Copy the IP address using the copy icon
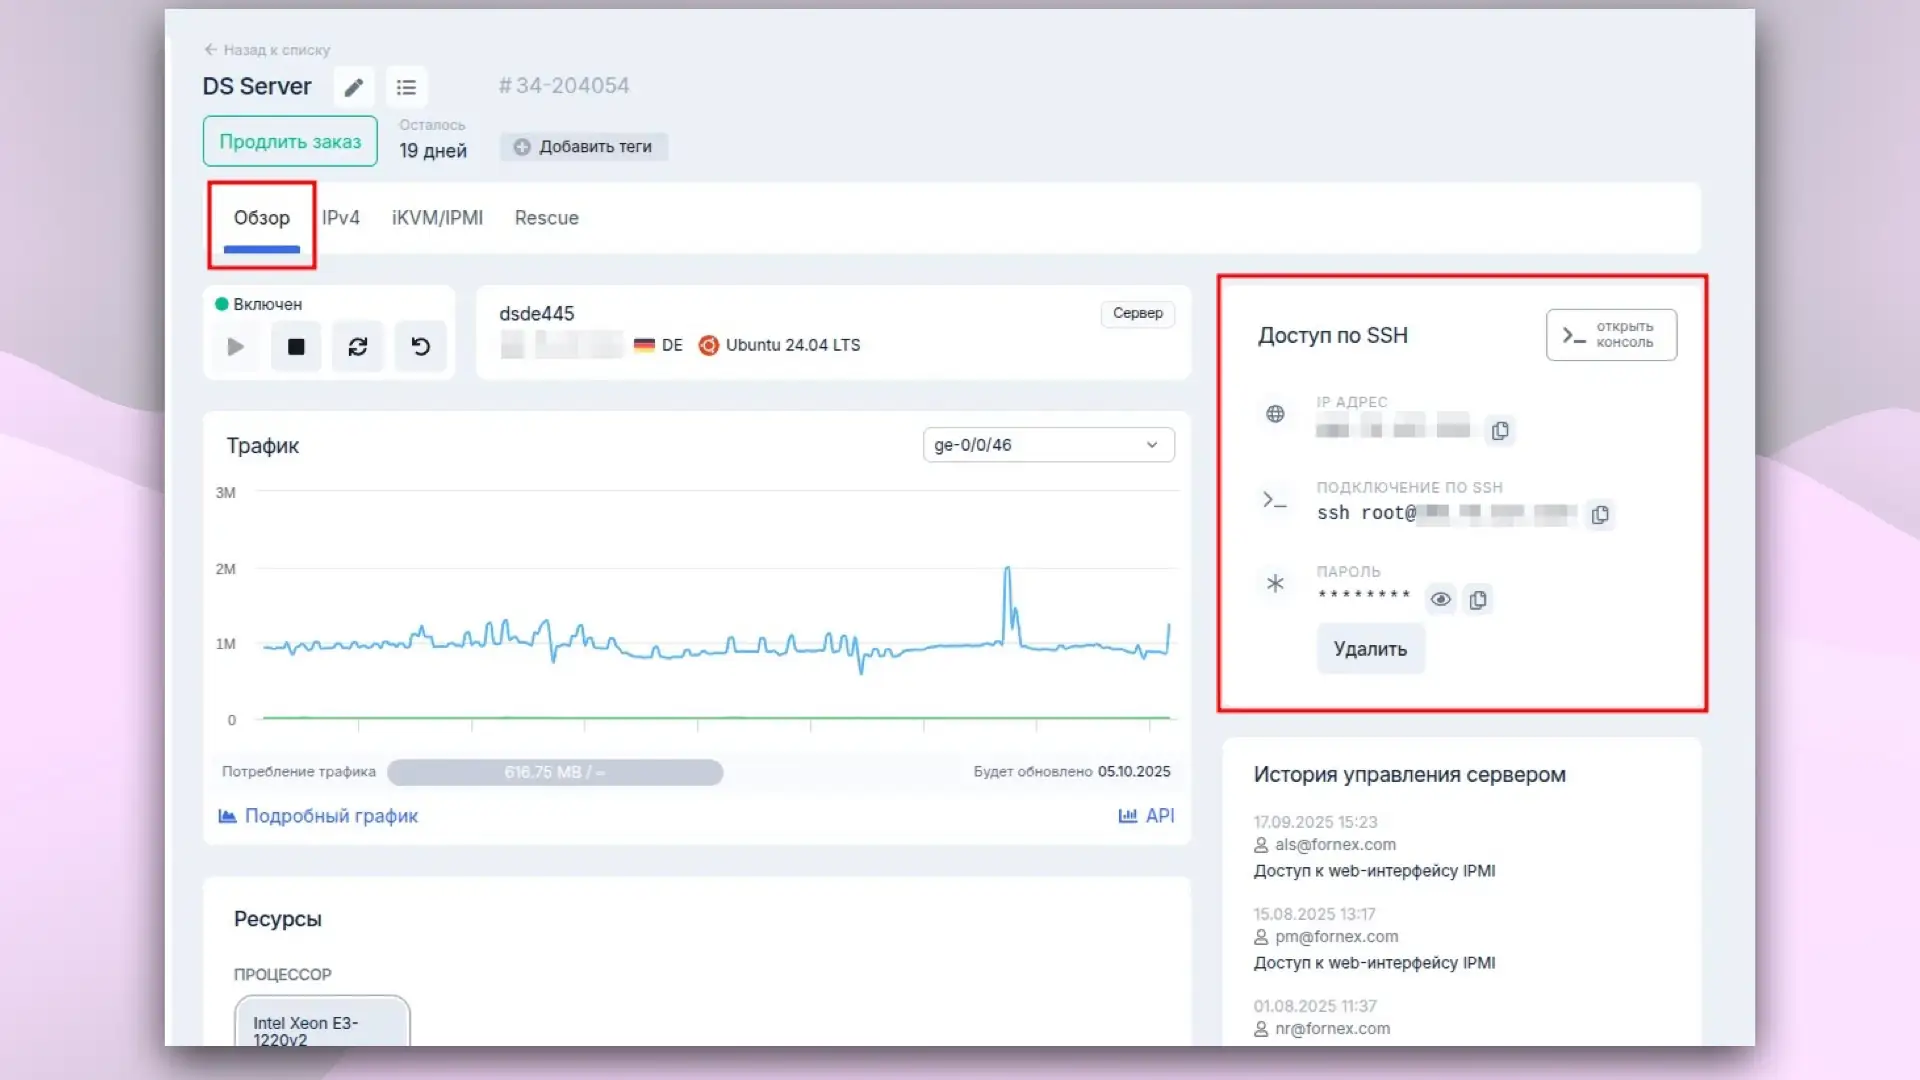Image resolution: width=1920 pixels, height=1080 pixels. click(x=1500, y=430)
